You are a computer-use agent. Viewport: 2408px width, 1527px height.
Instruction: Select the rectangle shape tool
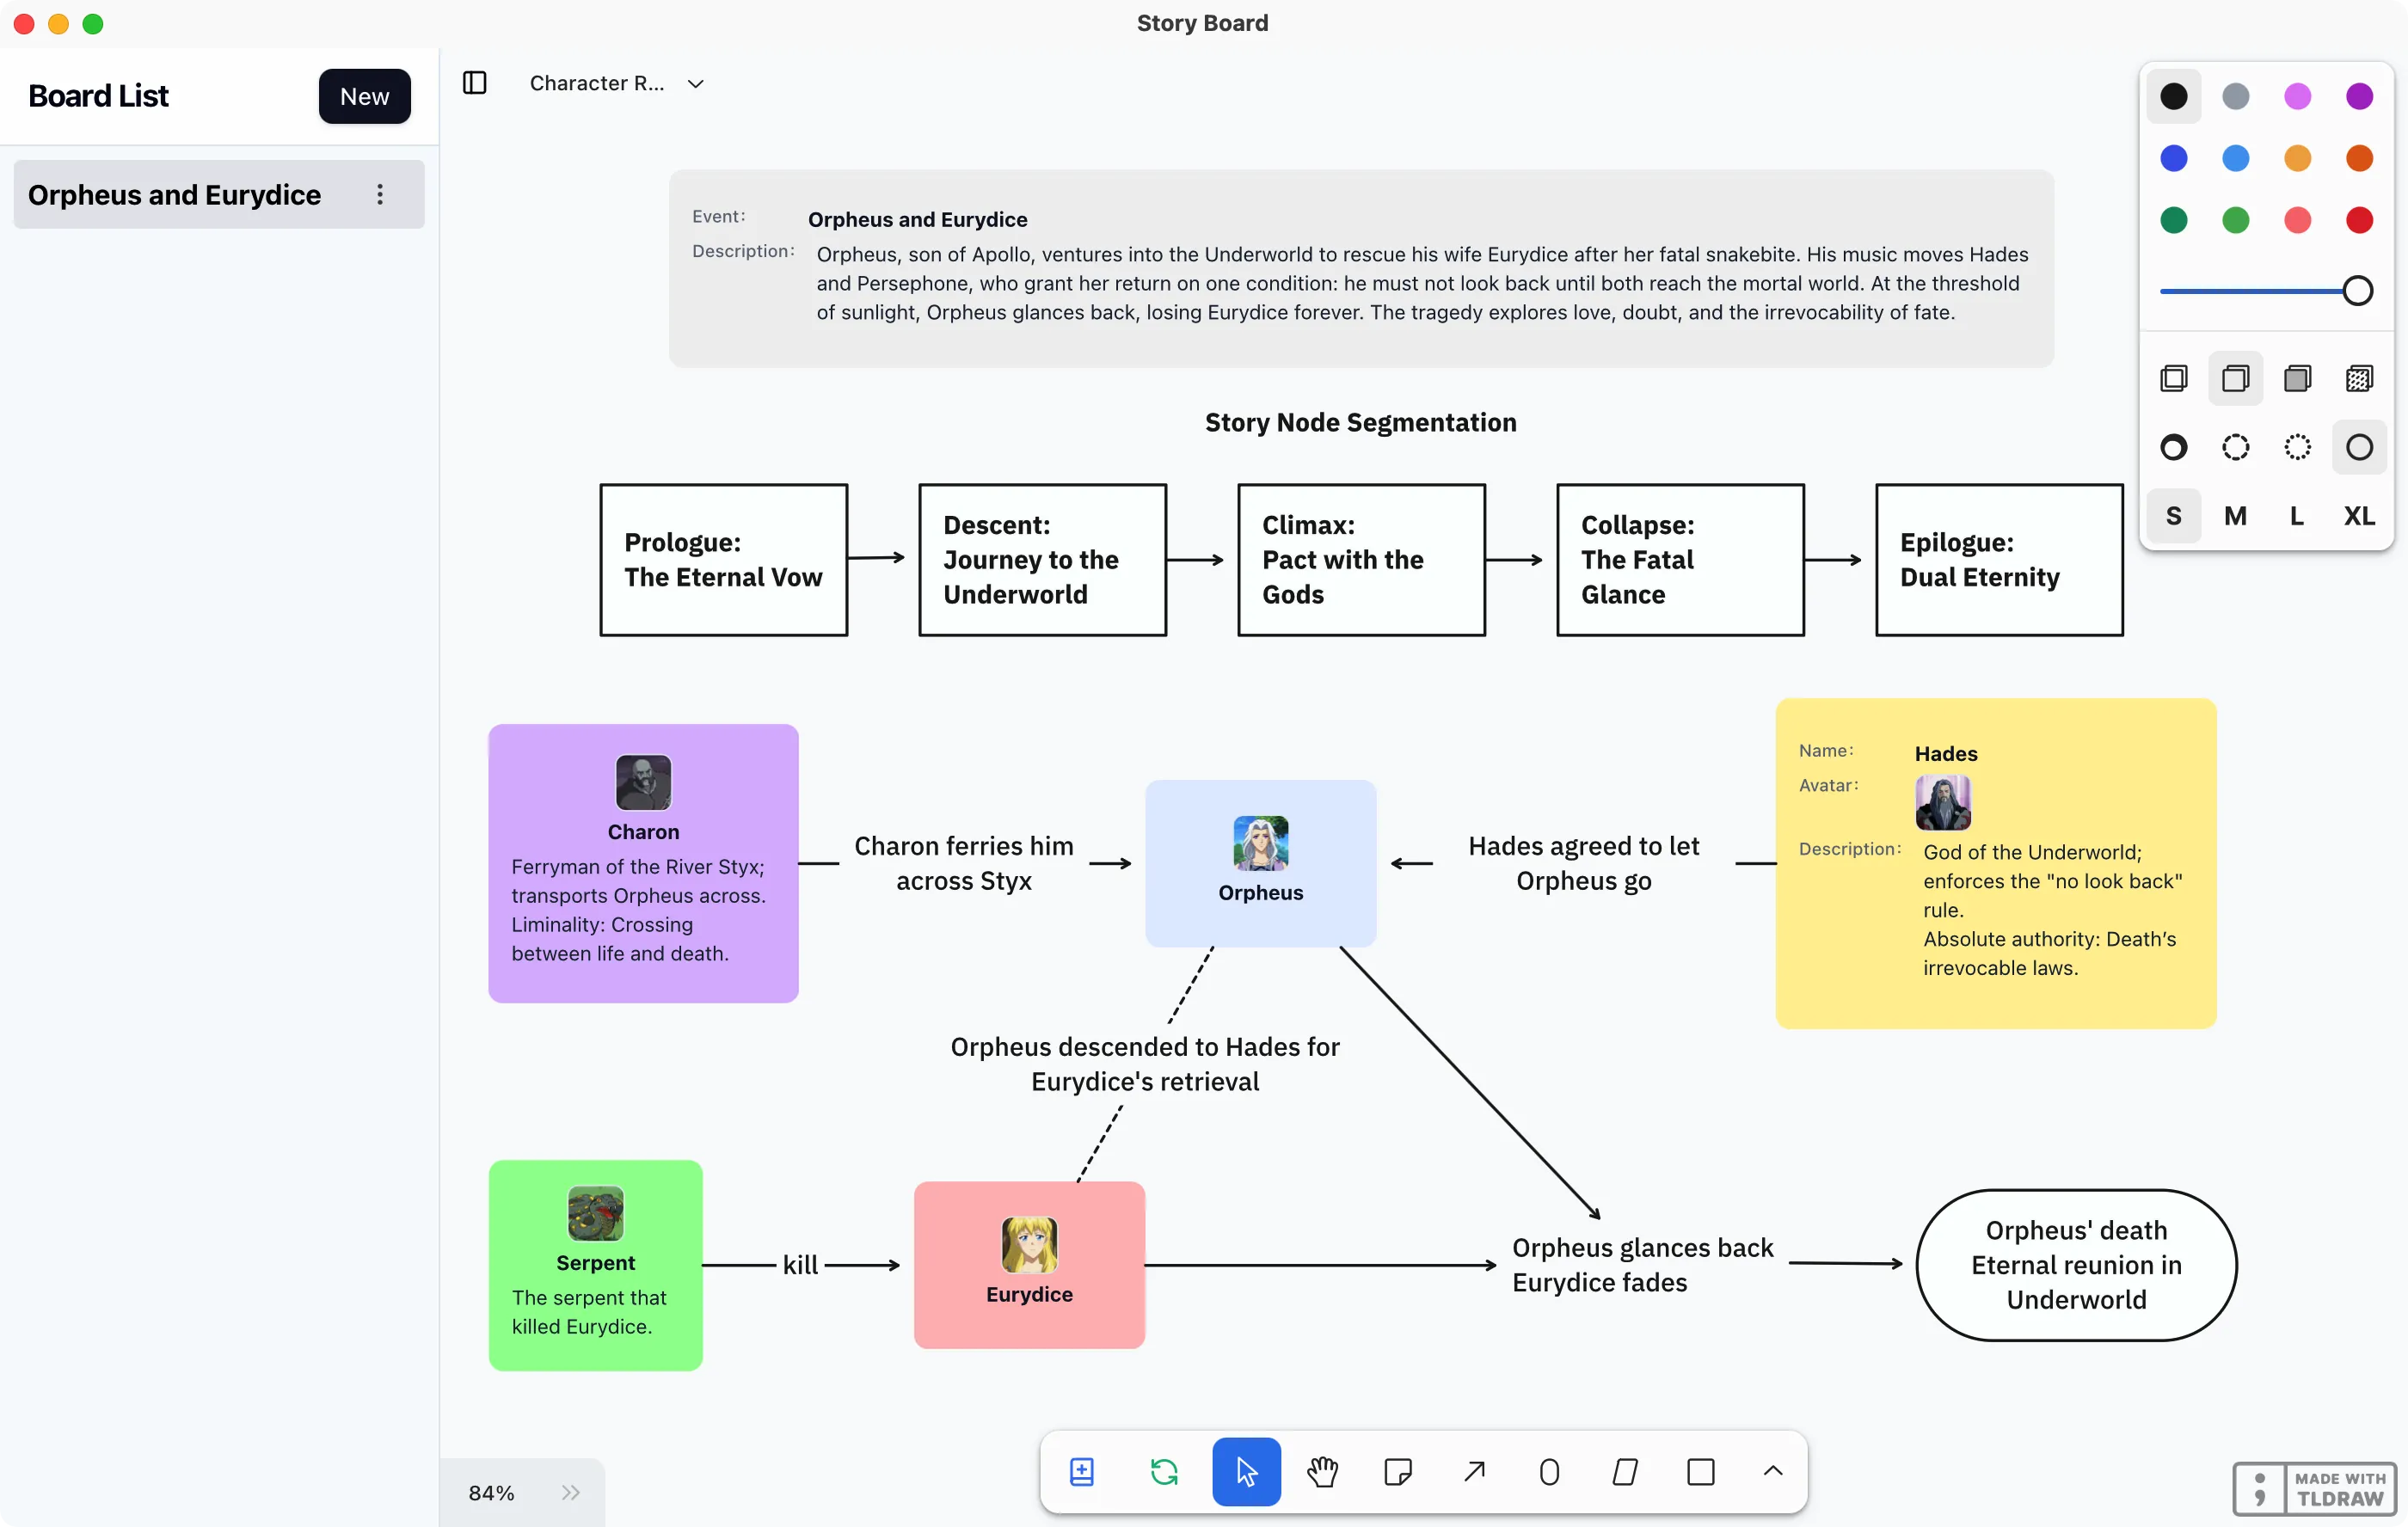pos(1700,1471)
